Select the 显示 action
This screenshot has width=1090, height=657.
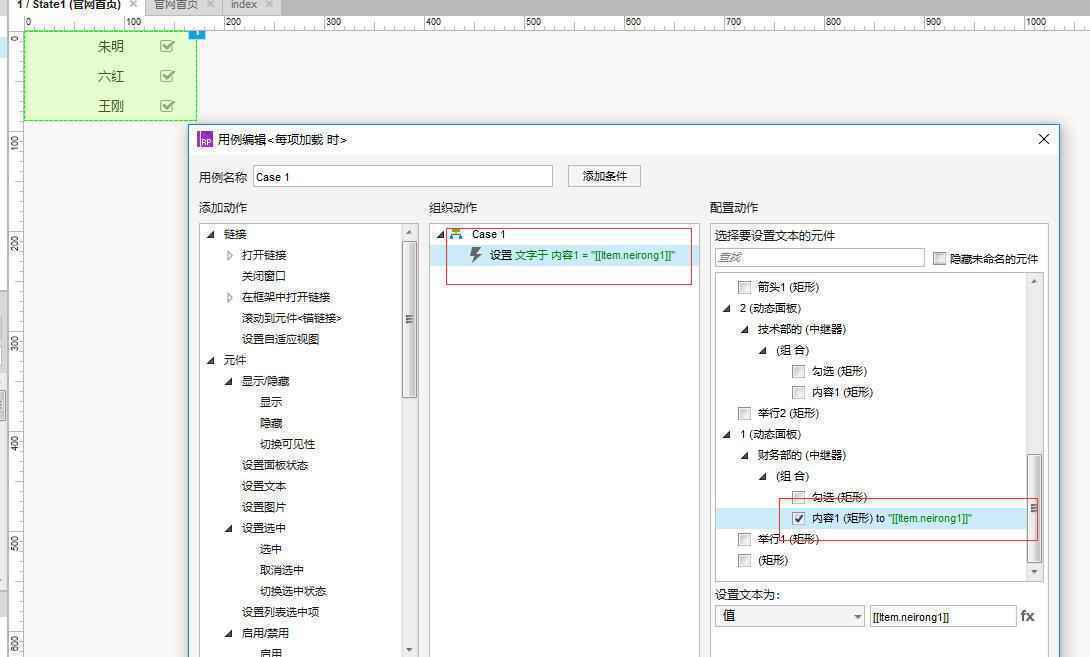(x=270, y=402)
